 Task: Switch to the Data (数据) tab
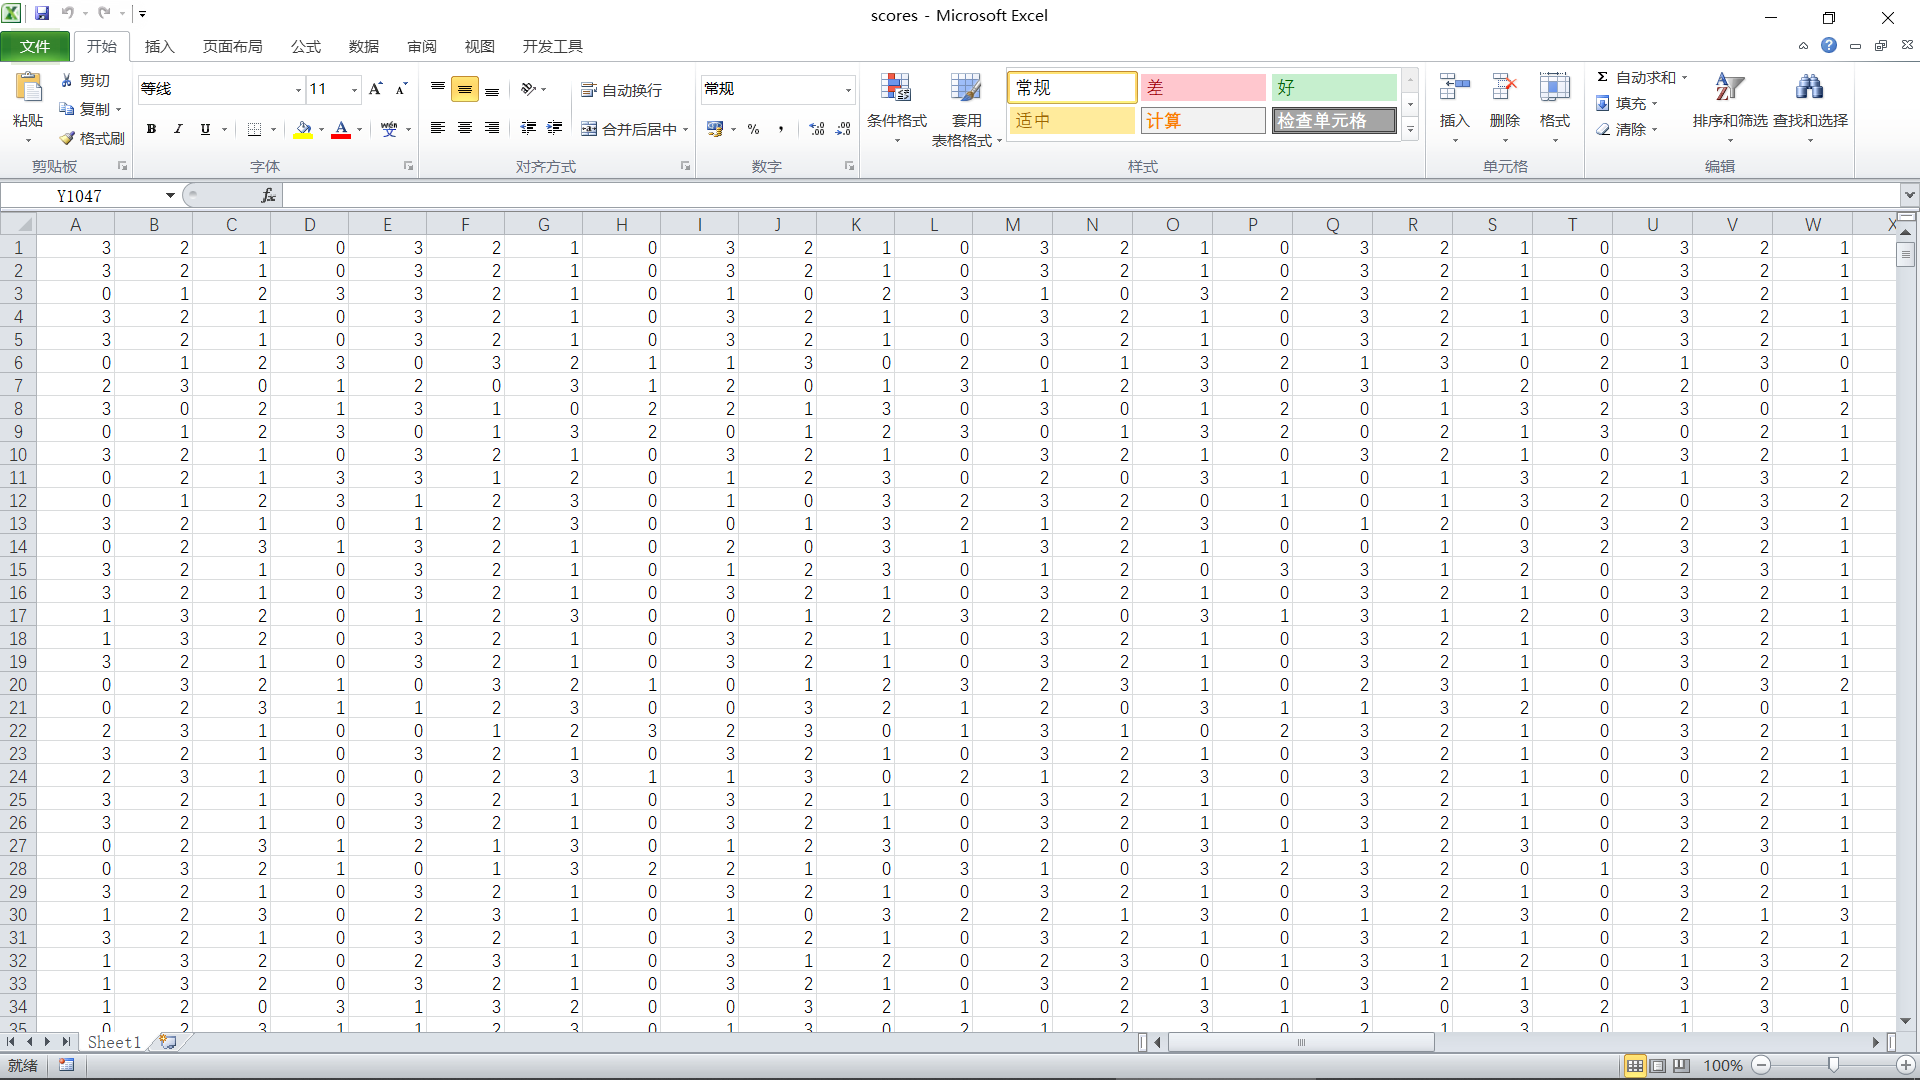coord(364,47)
